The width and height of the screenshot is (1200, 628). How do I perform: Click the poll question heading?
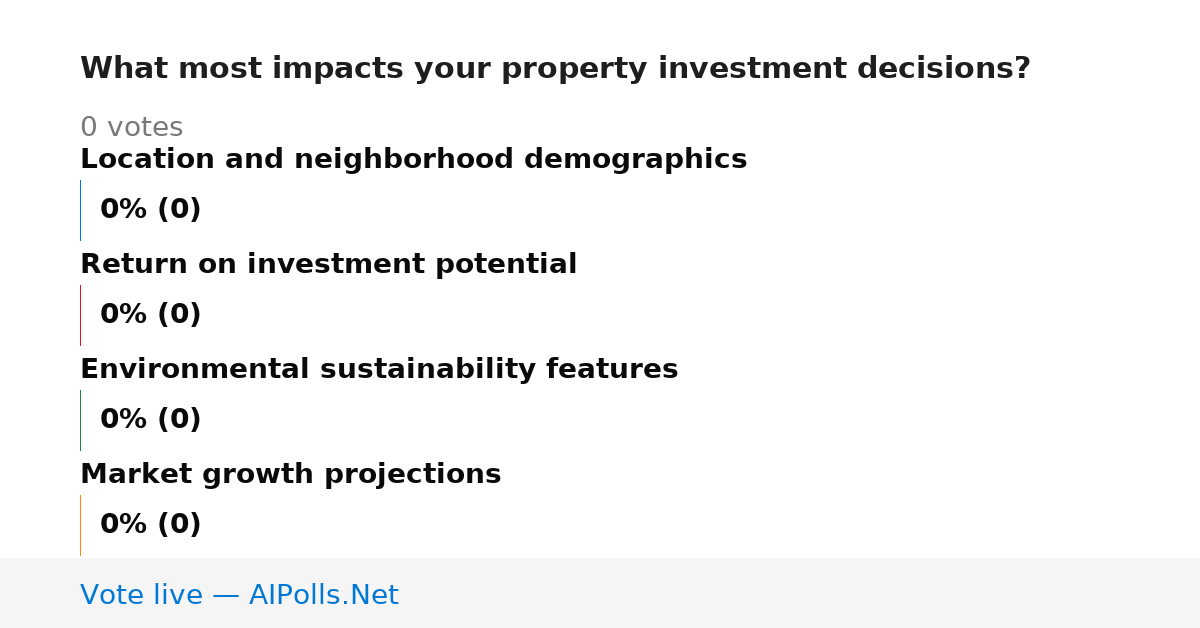pyautogui.click(x=555, y=69)
